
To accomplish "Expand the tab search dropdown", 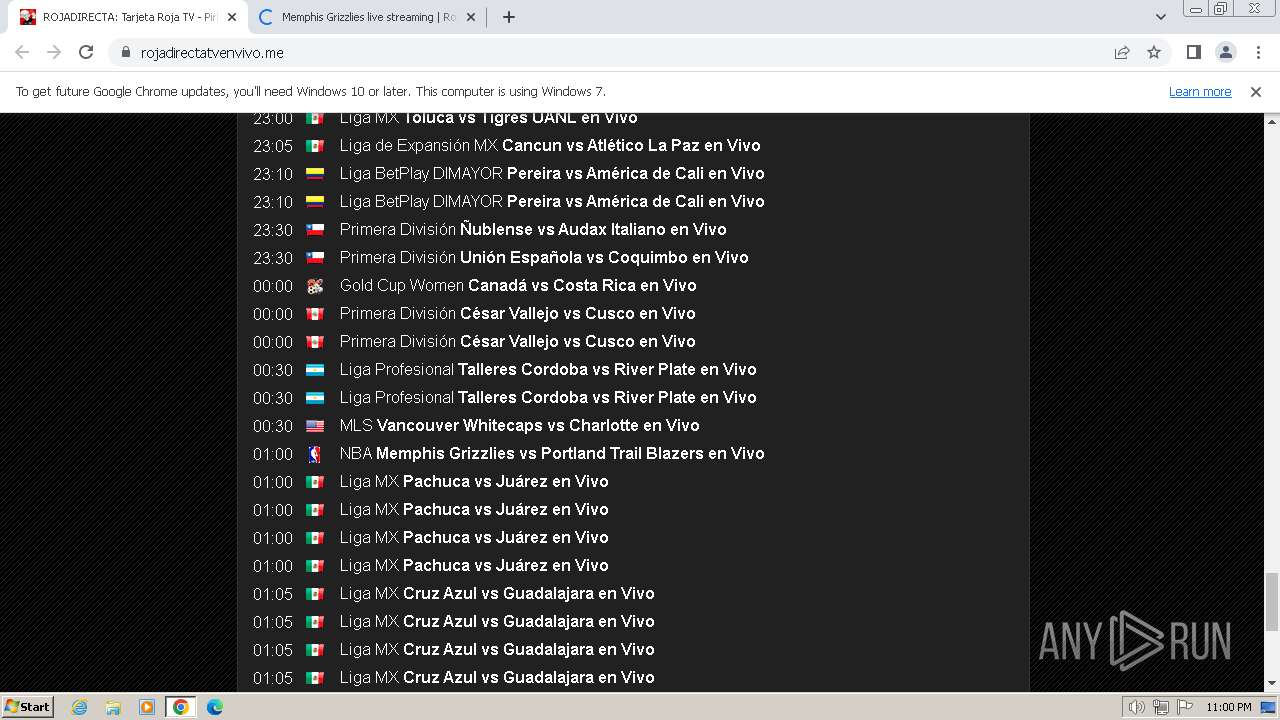I will pyautogui.click(x=1160, y=17).
